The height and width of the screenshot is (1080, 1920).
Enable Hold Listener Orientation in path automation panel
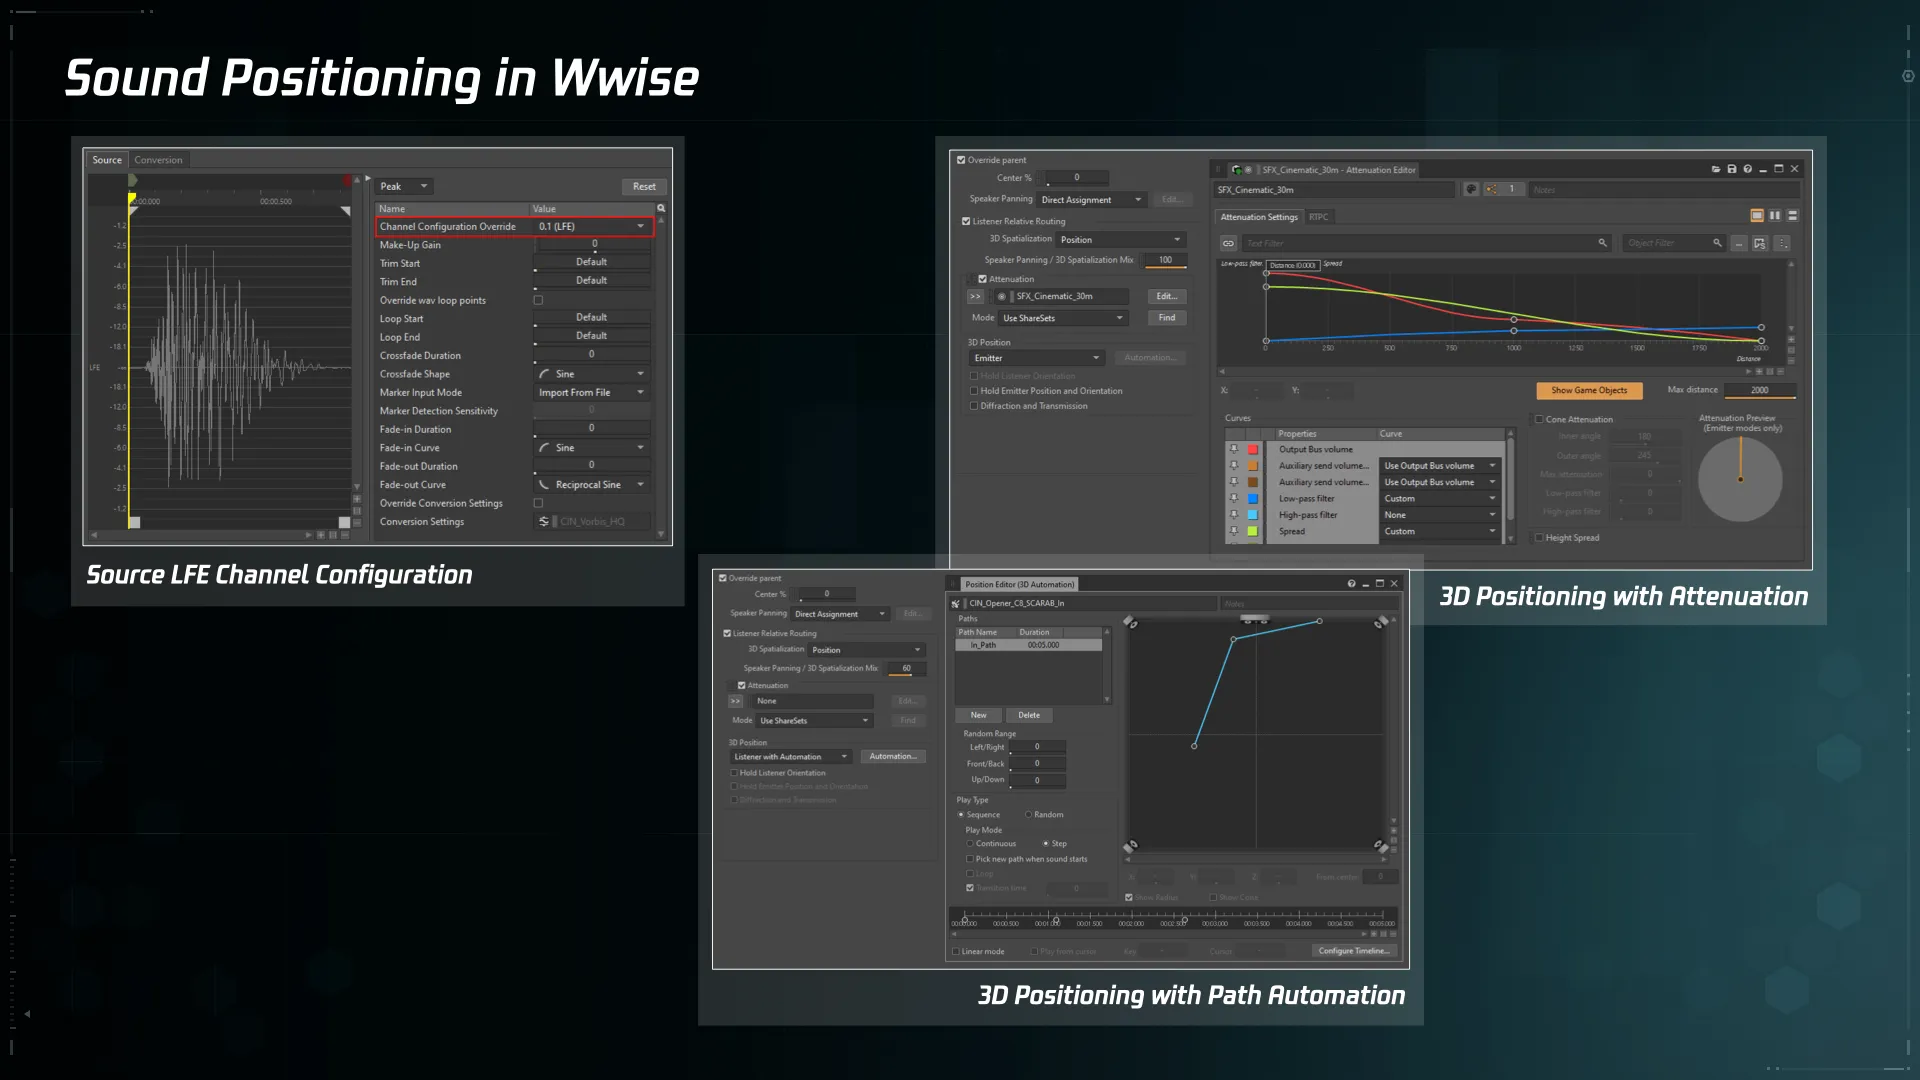pos(734,773)
